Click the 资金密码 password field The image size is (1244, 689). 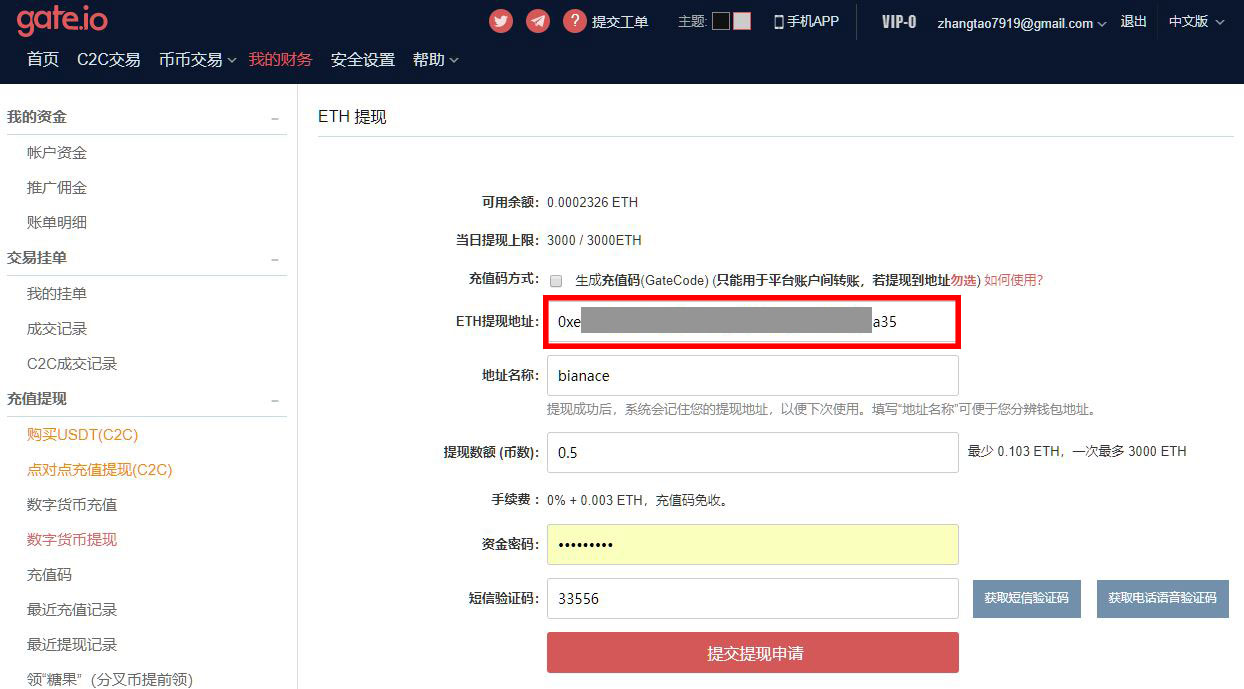tap(752, 545)
